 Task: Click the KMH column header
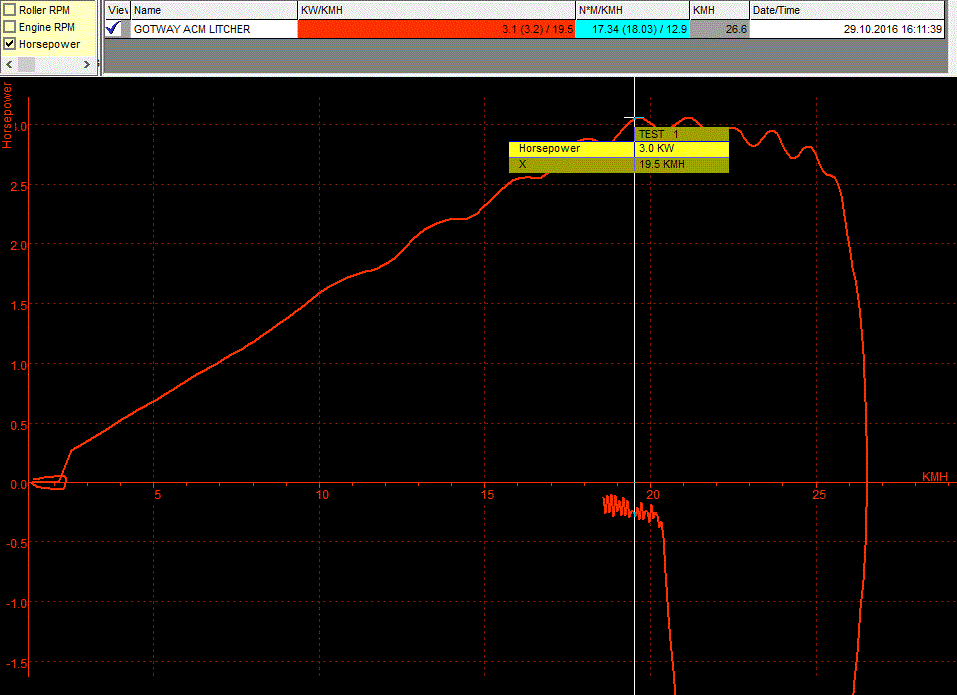click(719, 10)
